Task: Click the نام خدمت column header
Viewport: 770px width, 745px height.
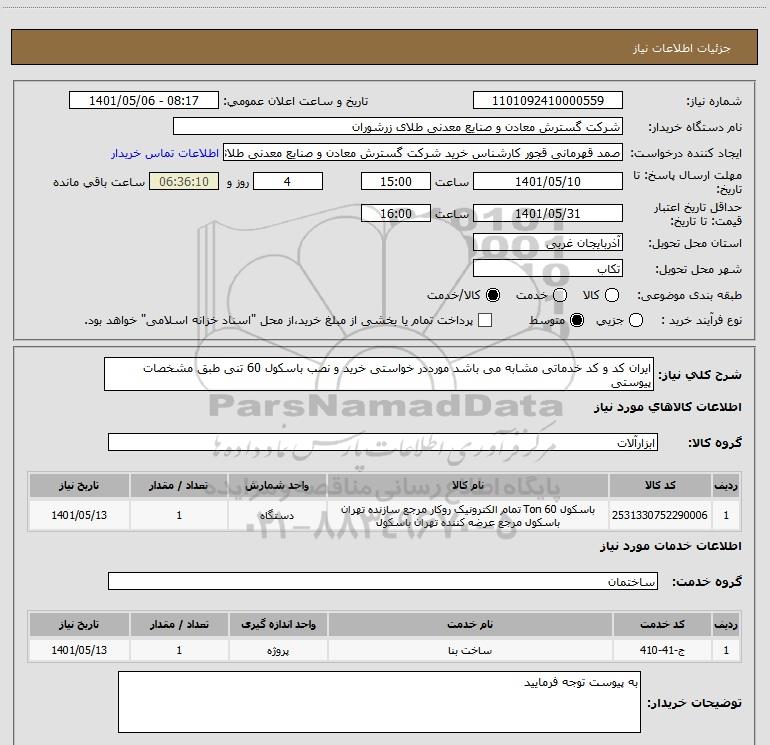Action: click(470, 624)
